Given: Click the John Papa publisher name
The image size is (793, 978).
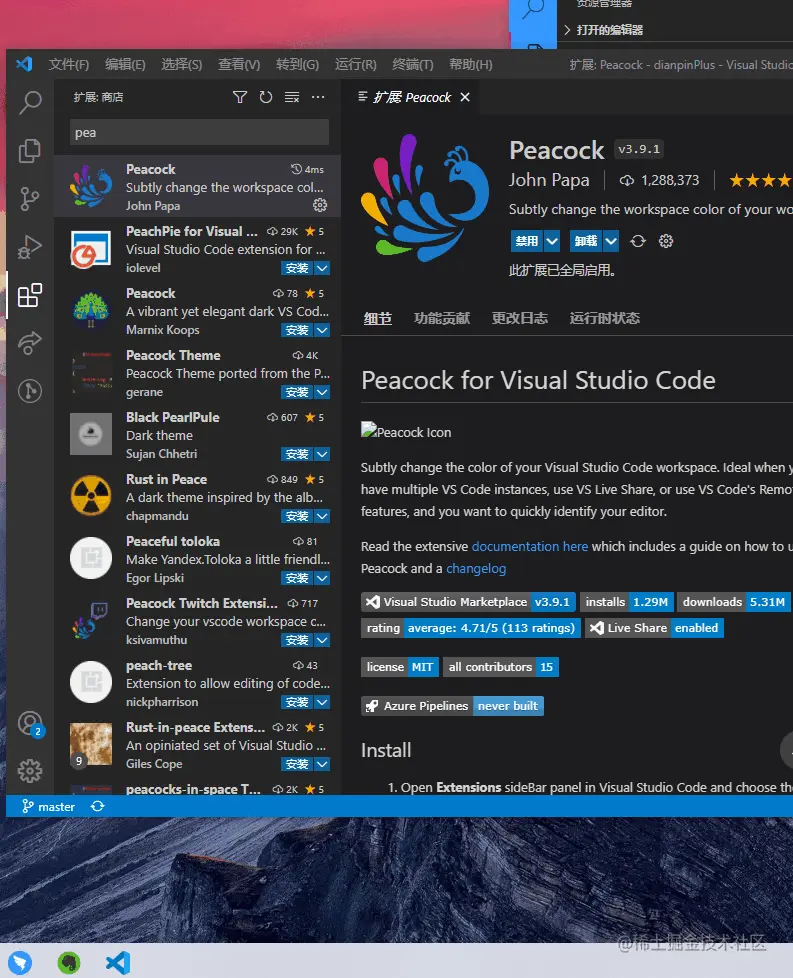Looking at the screenshot, I should 548,180.
